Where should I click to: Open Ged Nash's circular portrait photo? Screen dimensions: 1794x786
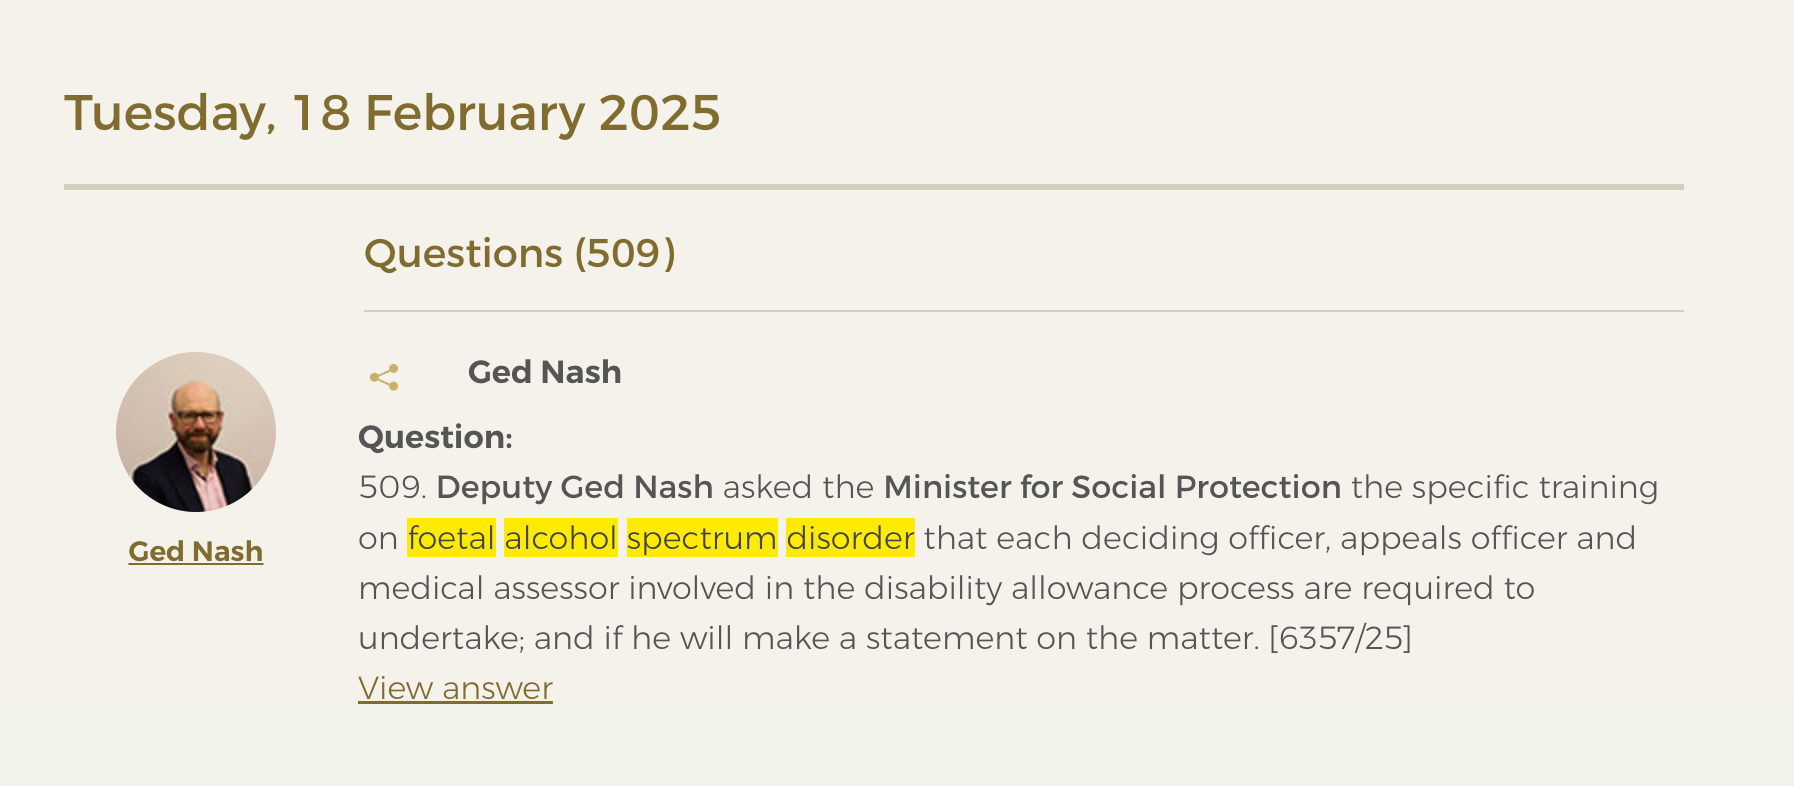click(x=196, y=432)
